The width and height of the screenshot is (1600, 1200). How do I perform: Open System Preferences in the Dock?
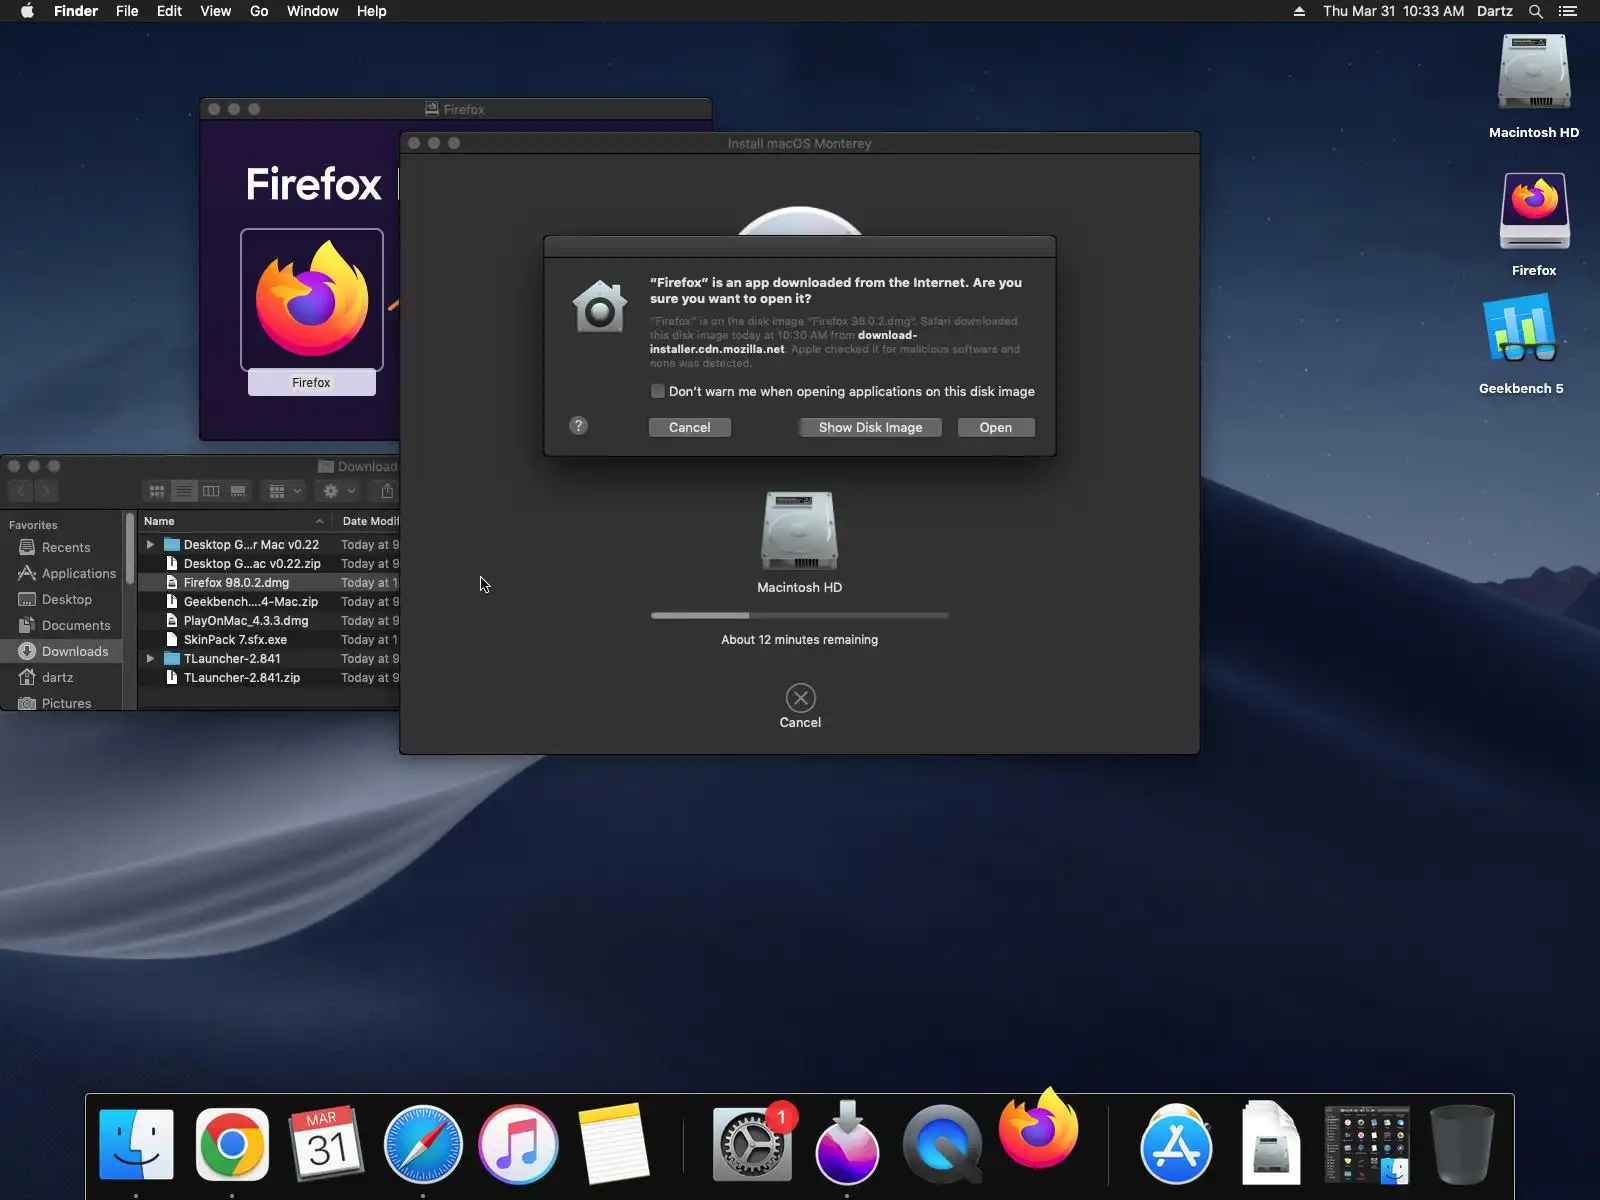point(752,1145)
